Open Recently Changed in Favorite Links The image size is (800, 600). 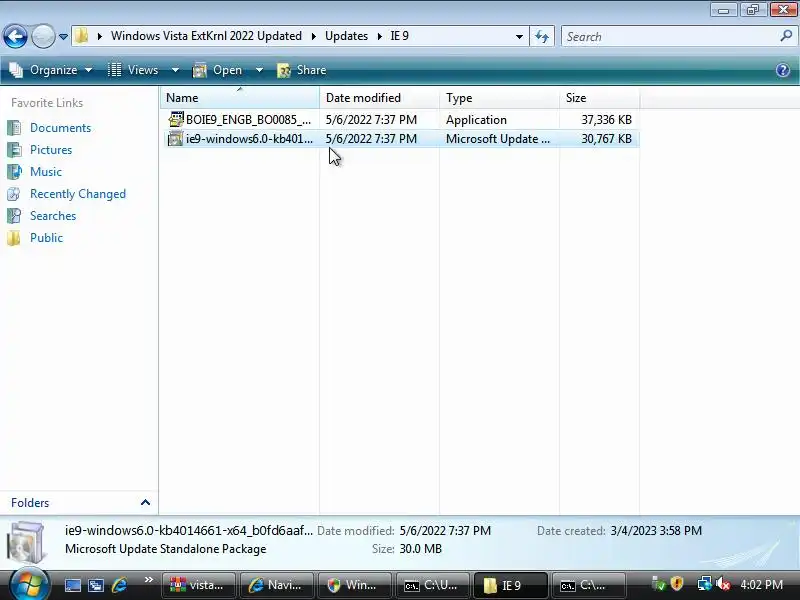pos(78,194)
